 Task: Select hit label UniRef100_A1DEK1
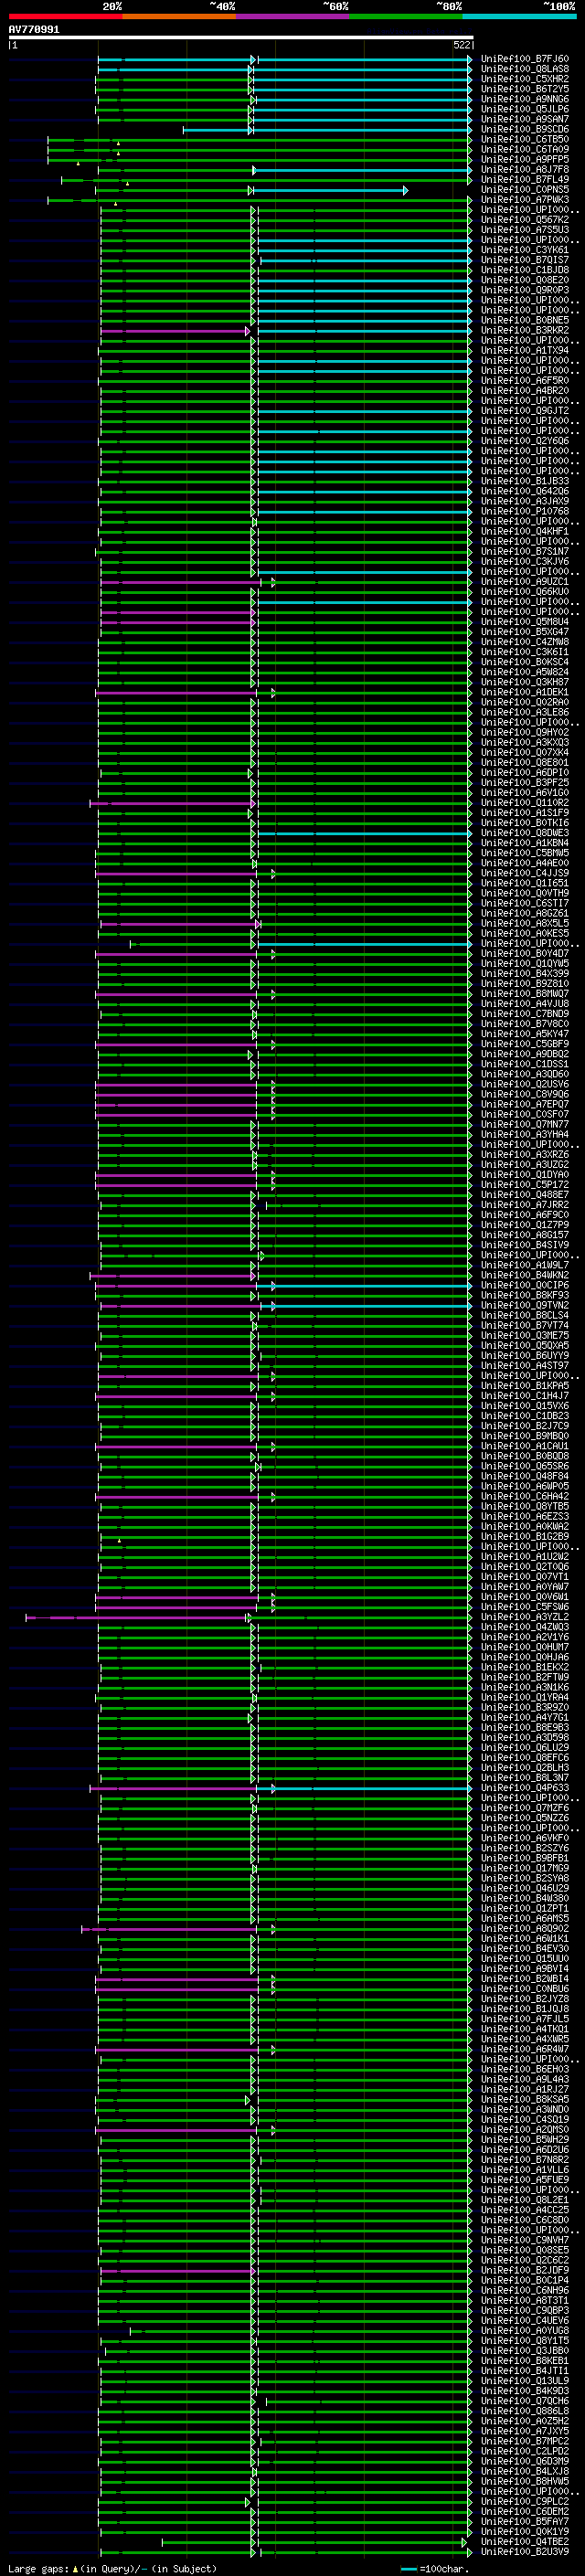[525, 692]
